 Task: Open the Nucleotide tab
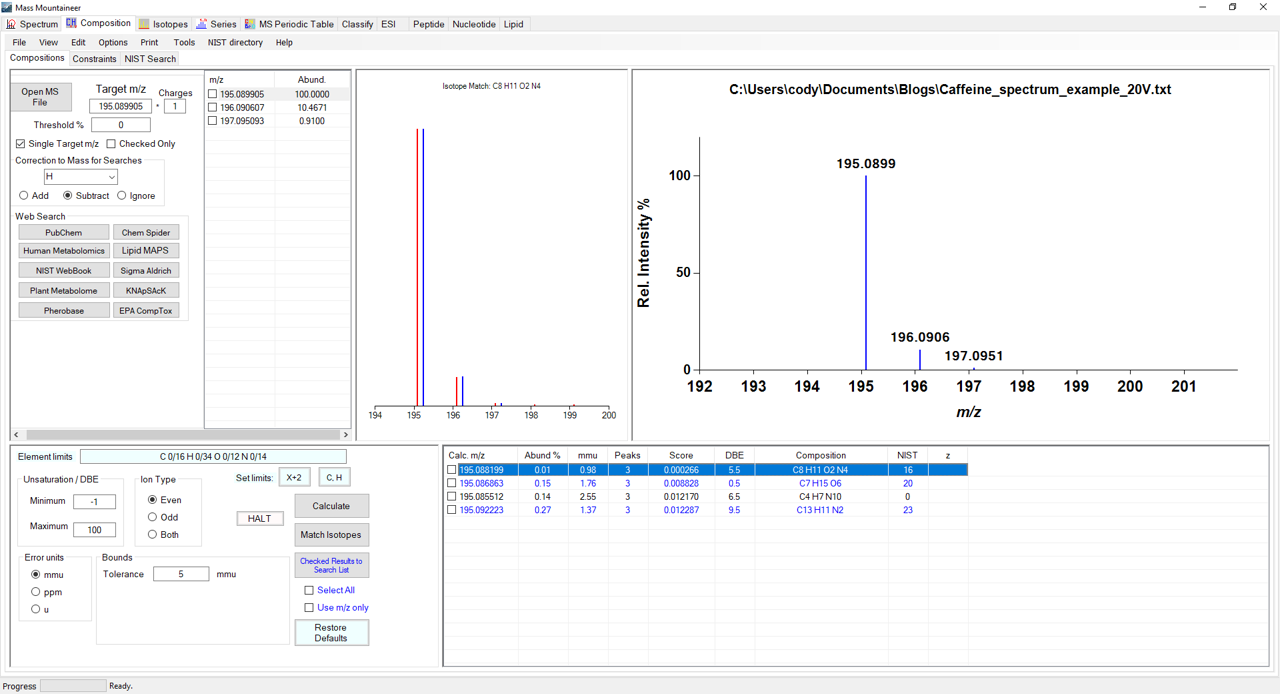coord(474,24)
